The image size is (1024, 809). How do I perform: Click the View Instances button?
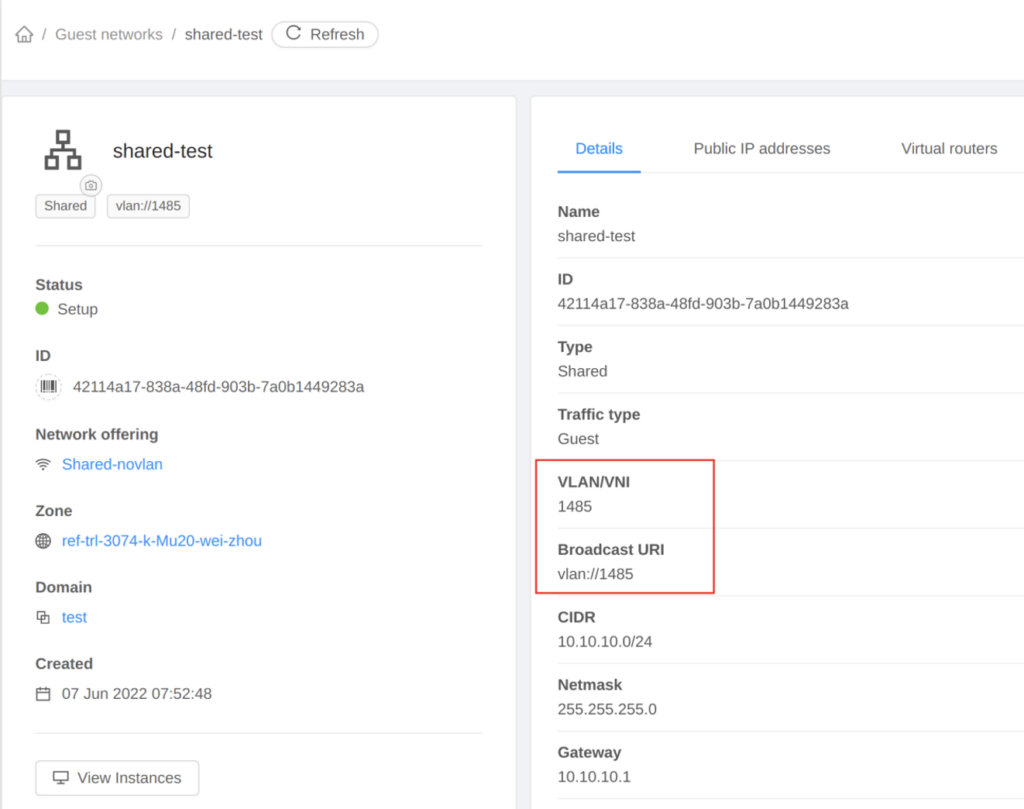116,777
